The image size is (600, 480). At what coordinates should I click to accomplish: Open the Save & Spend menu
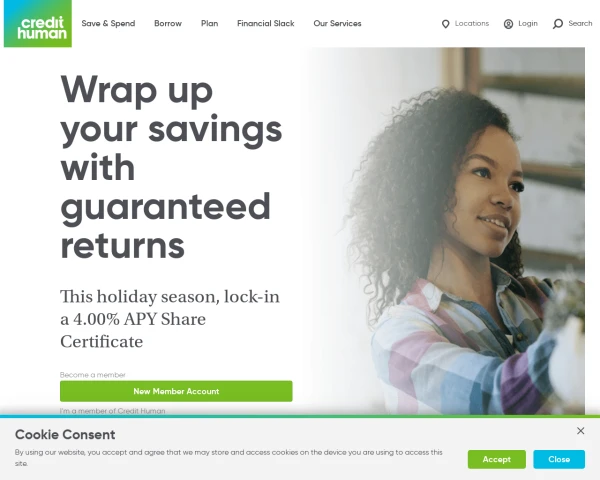[x=108, y=23]
